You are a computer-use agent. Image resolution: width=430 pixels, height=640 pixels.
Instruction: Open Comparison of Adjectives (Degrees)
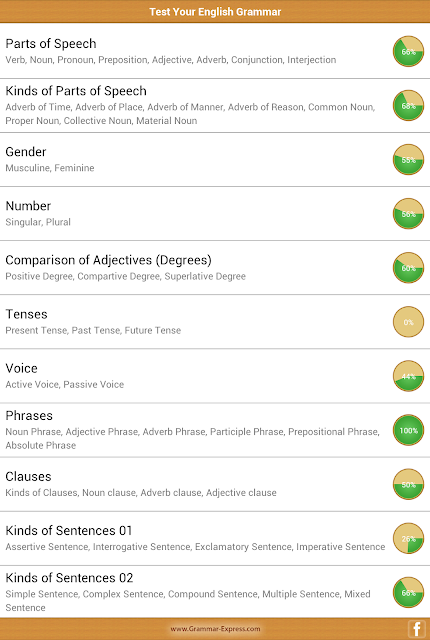[215, 268]
